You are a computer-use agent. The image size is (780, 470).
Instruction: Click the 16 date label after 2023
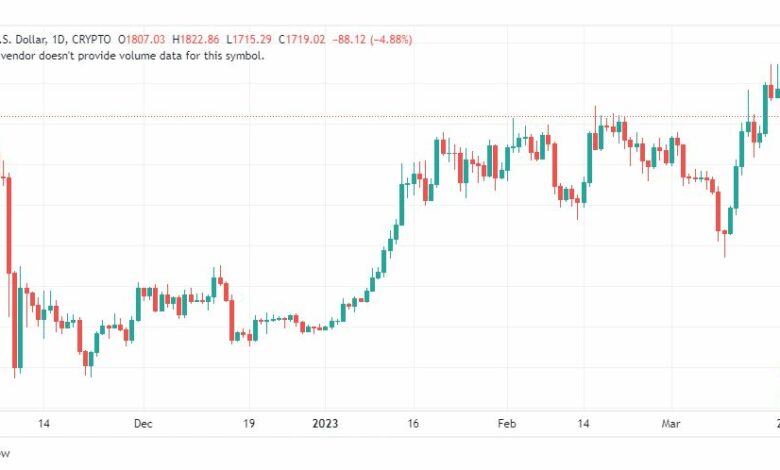click(413, 424)
